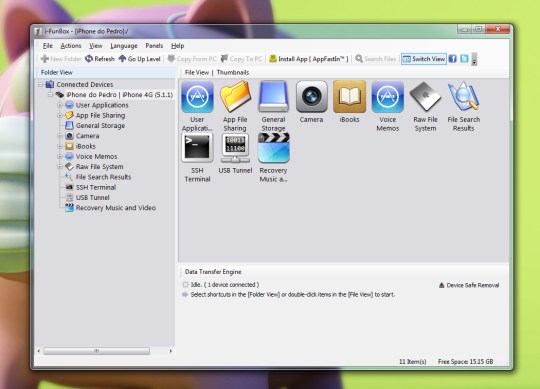Switch to the Thumbnails tab
The image size is (540, 389).
[x=233, y=72]
